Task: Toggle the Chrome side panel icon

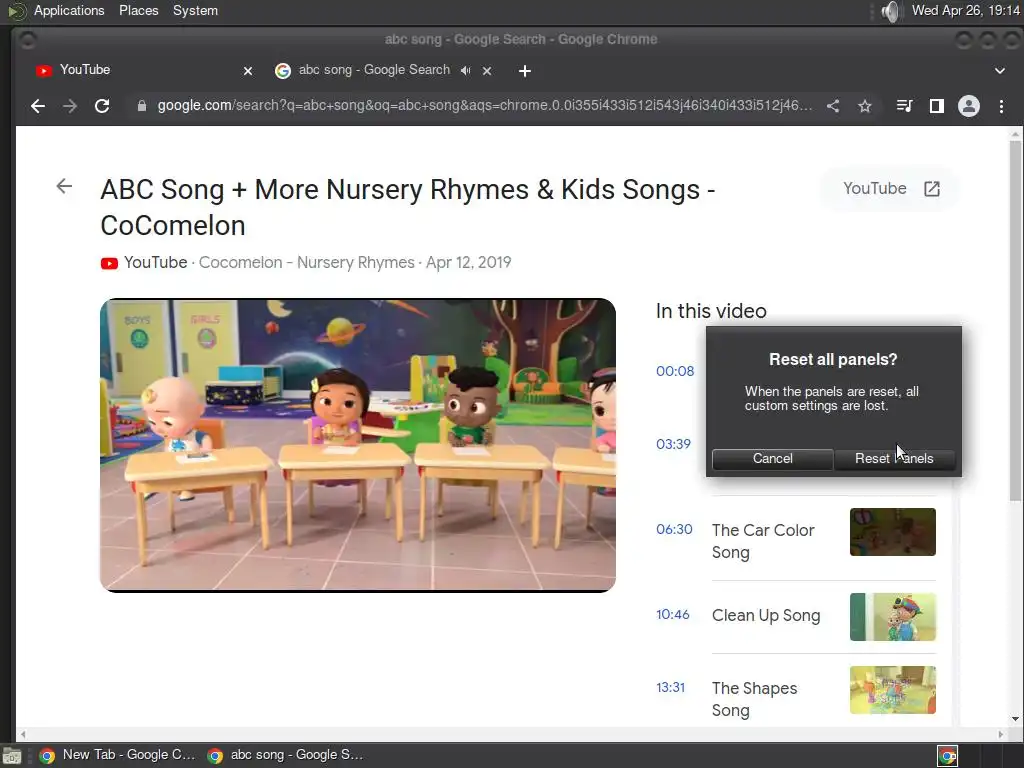Action: pyautogui.click(x=936, y=106)
